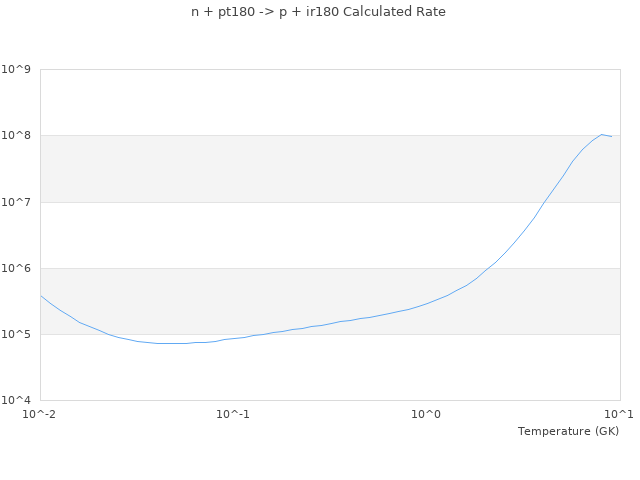Click the 10^6 y-axis tick label
The height and width of the screenshot is (480, 640).
click(17, 268)
